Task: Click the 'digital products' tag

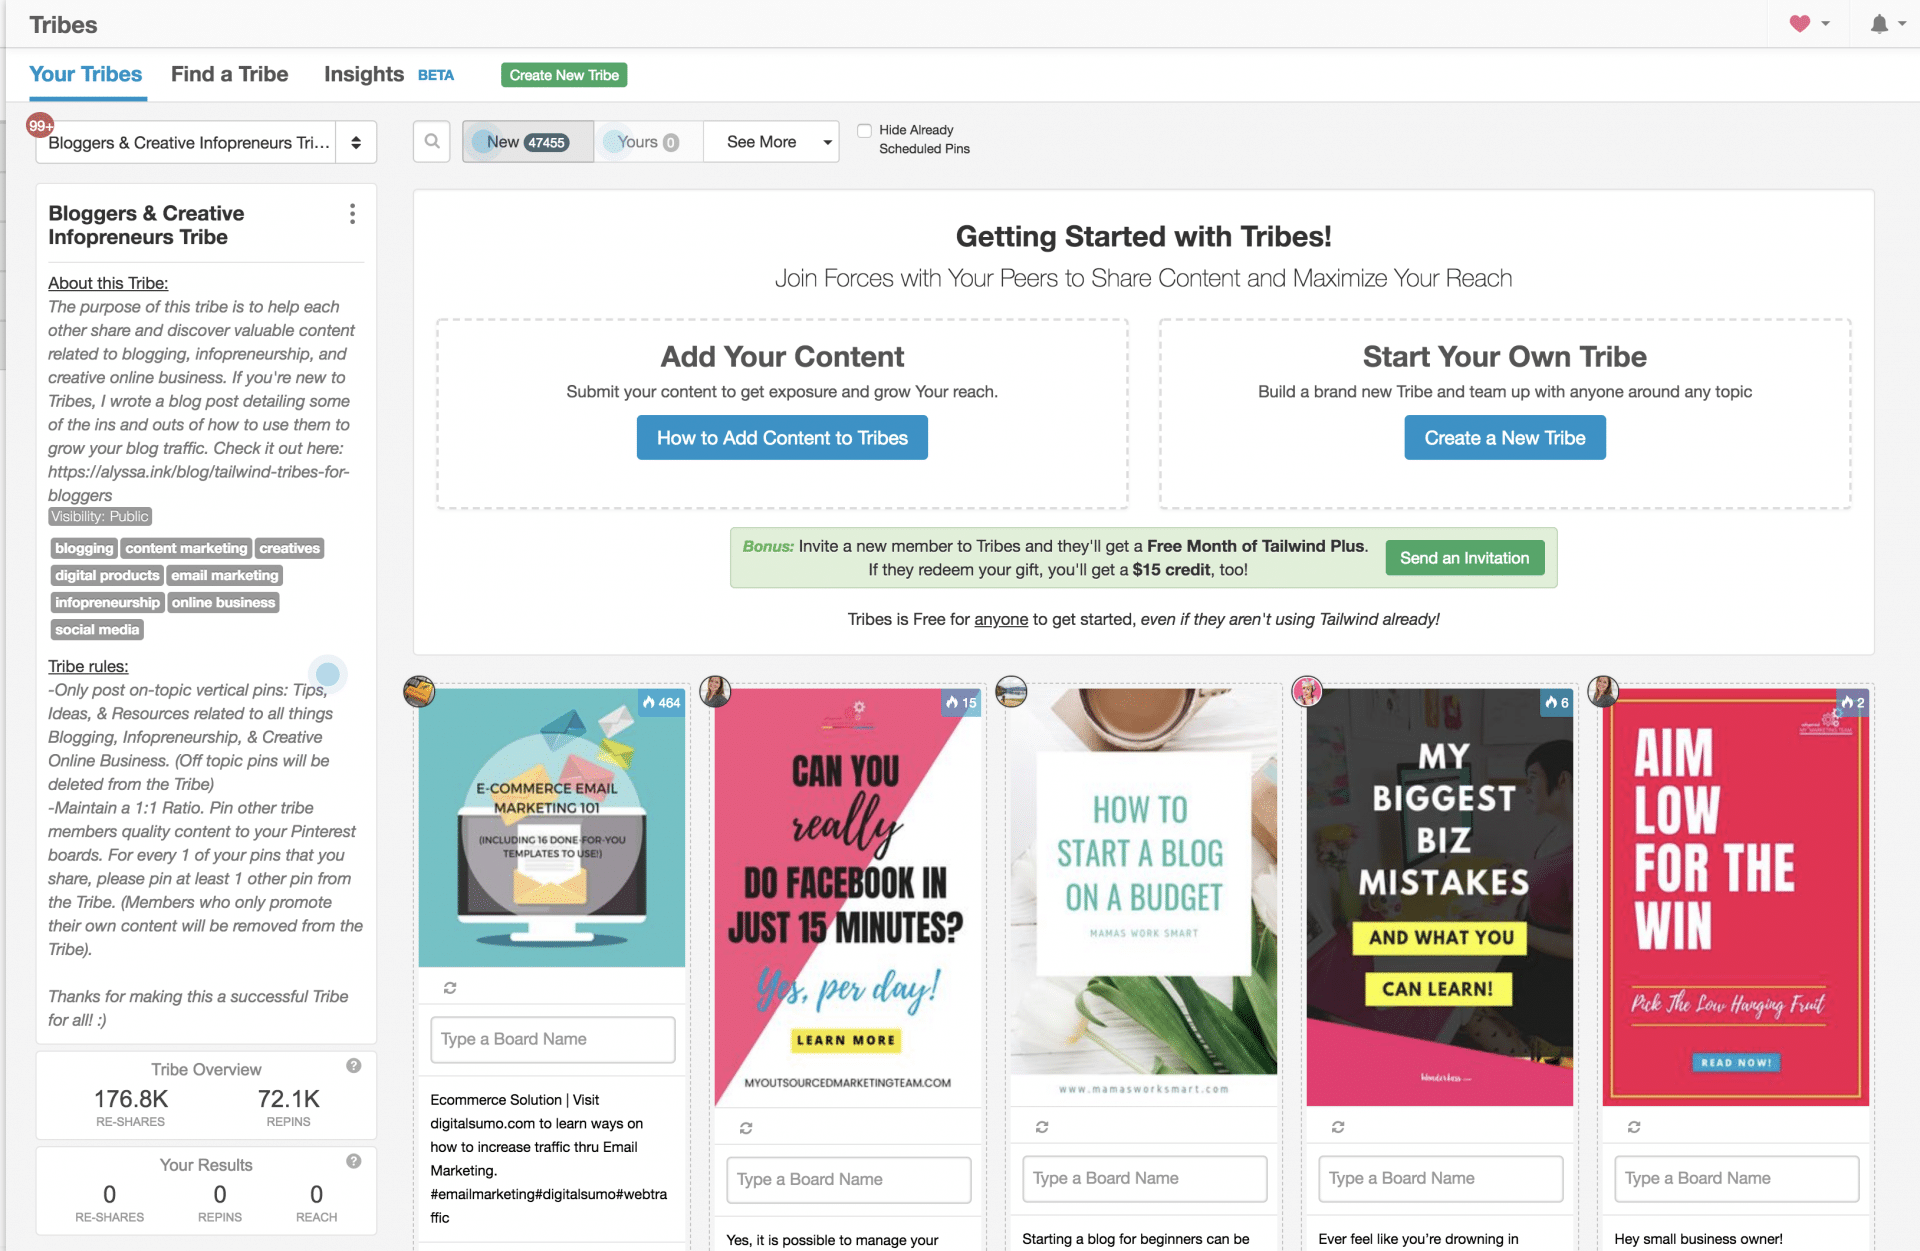Action: [x=107, y=575]
